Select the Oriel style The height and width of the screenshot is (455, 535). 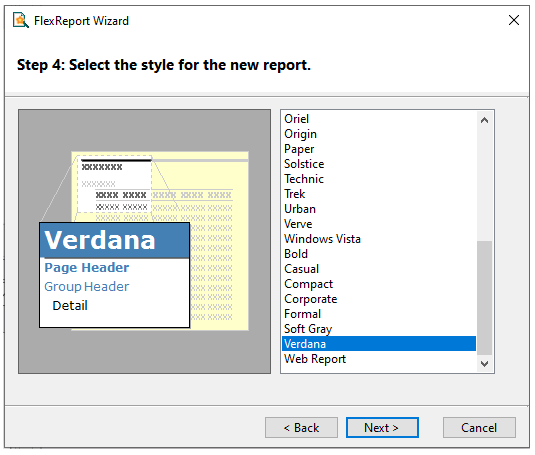pyautogui.click(x=379, y=119)
